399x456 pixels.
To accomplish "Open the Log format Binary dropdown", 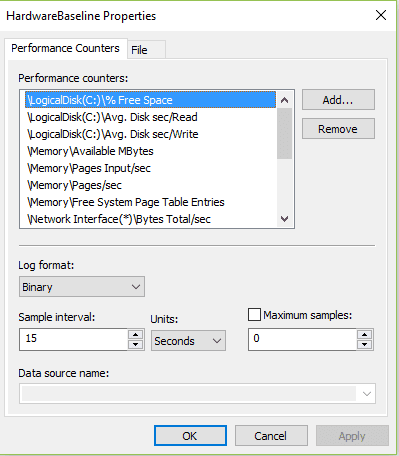I will point(82,287).
